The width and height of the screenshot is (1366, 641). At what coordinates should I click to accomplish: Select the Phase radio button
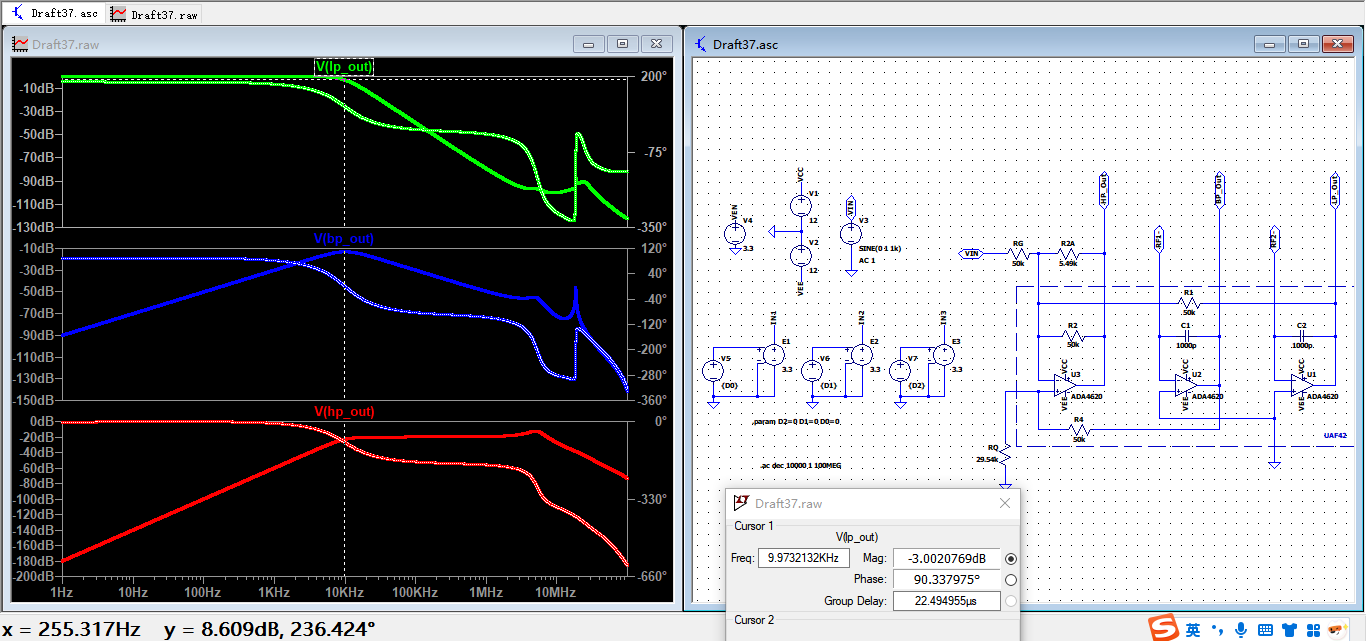pyautogui.click(x=1011, y=580)
